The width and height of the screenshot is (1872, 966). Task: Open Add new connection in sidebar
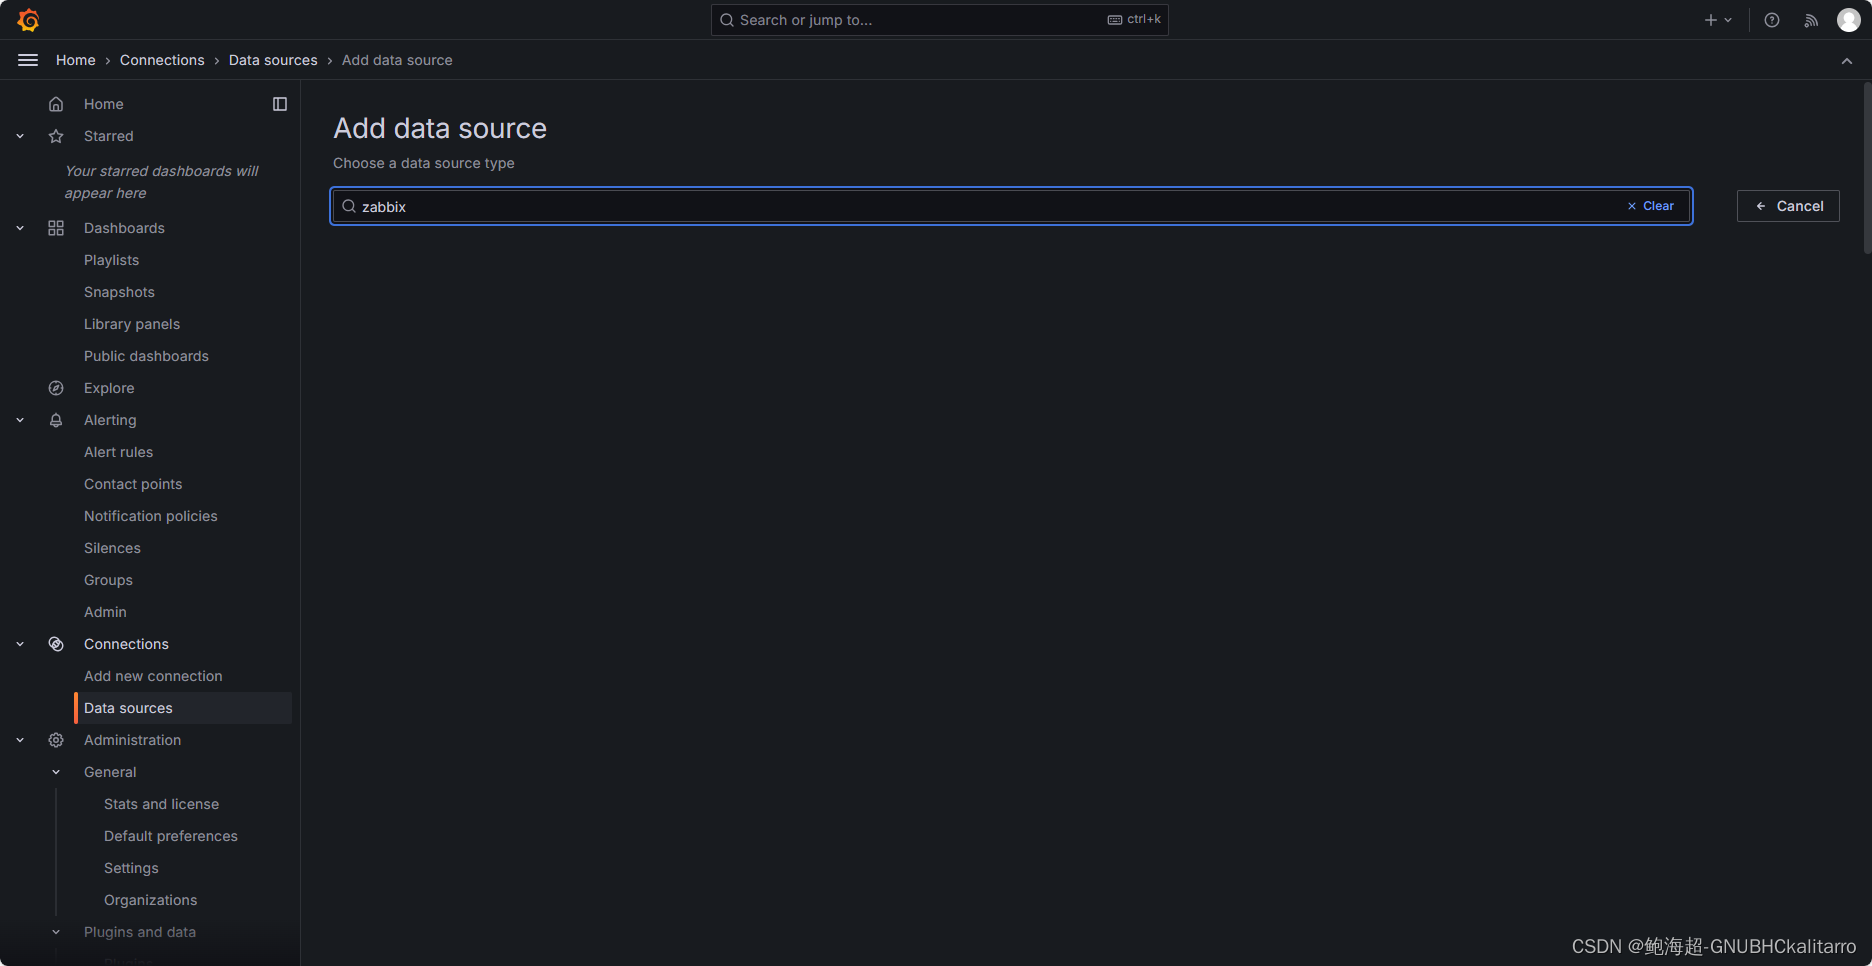pos(153,676)
